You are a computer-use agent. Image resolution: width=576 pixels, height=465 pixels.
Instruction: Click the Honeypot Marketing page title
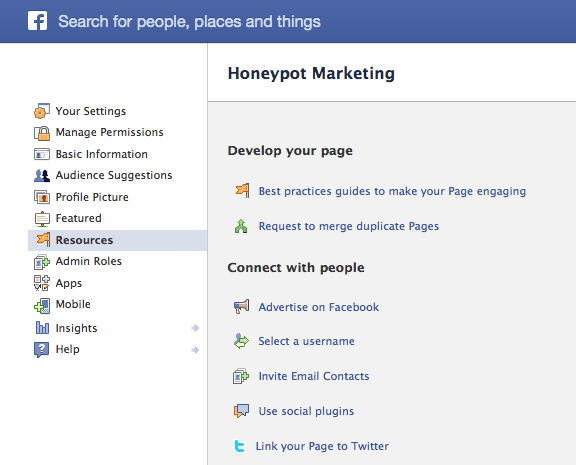pyautogui.click(x=311, y=73)
